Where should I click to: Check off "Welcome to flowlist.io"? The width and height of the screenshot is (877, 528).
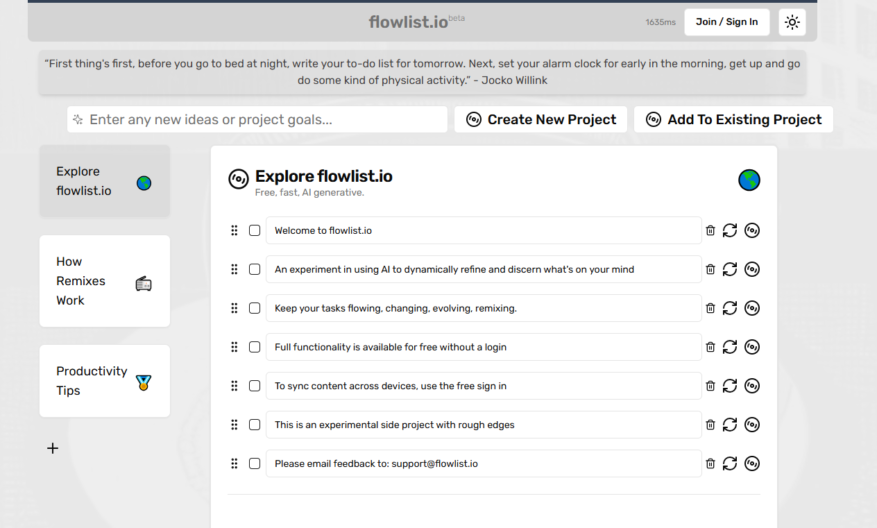coord(254,230)
